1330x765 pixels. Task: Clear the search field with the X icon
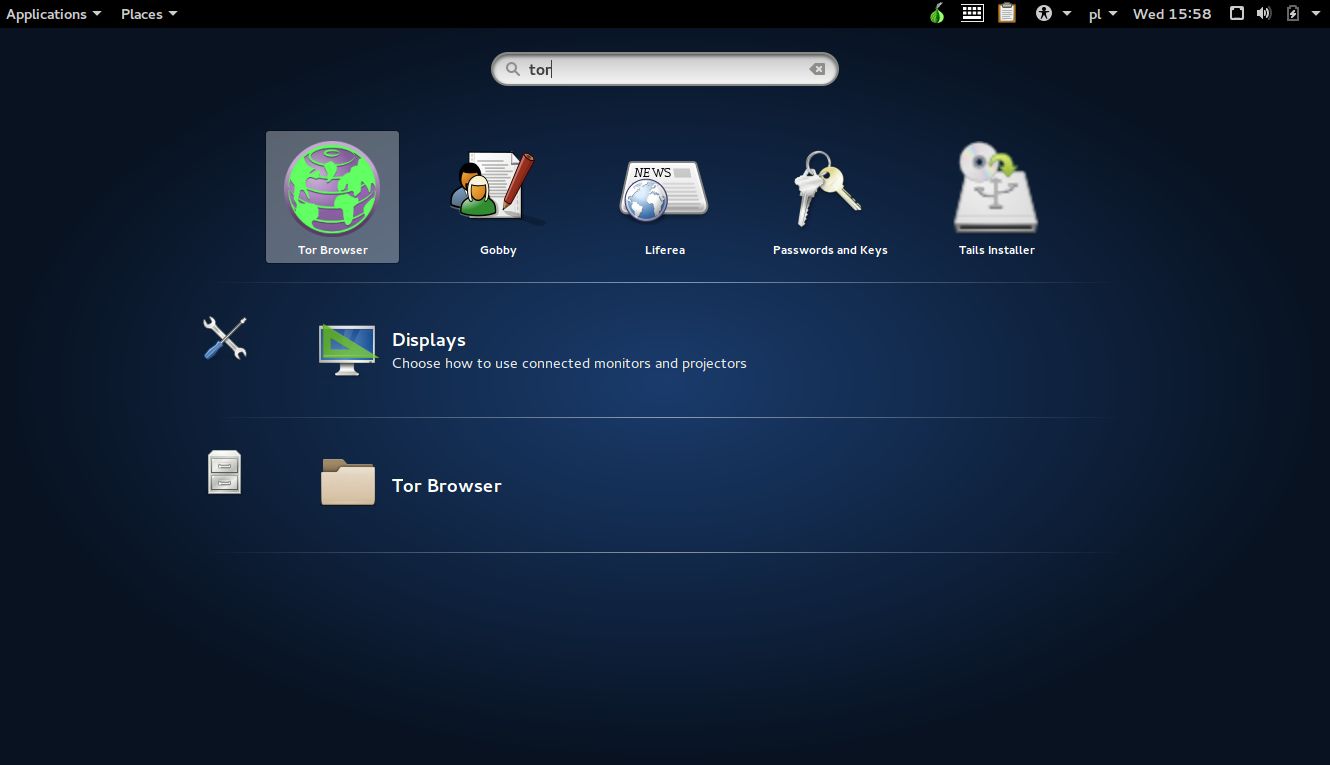pyautogui.click(x=817, y=69)
